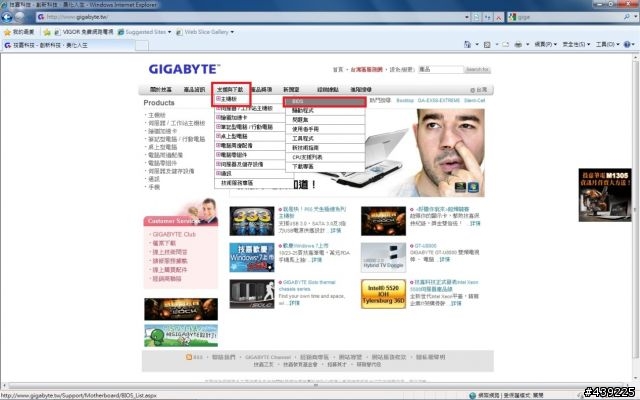Click the Search button next to keyword box

(477, 69)
